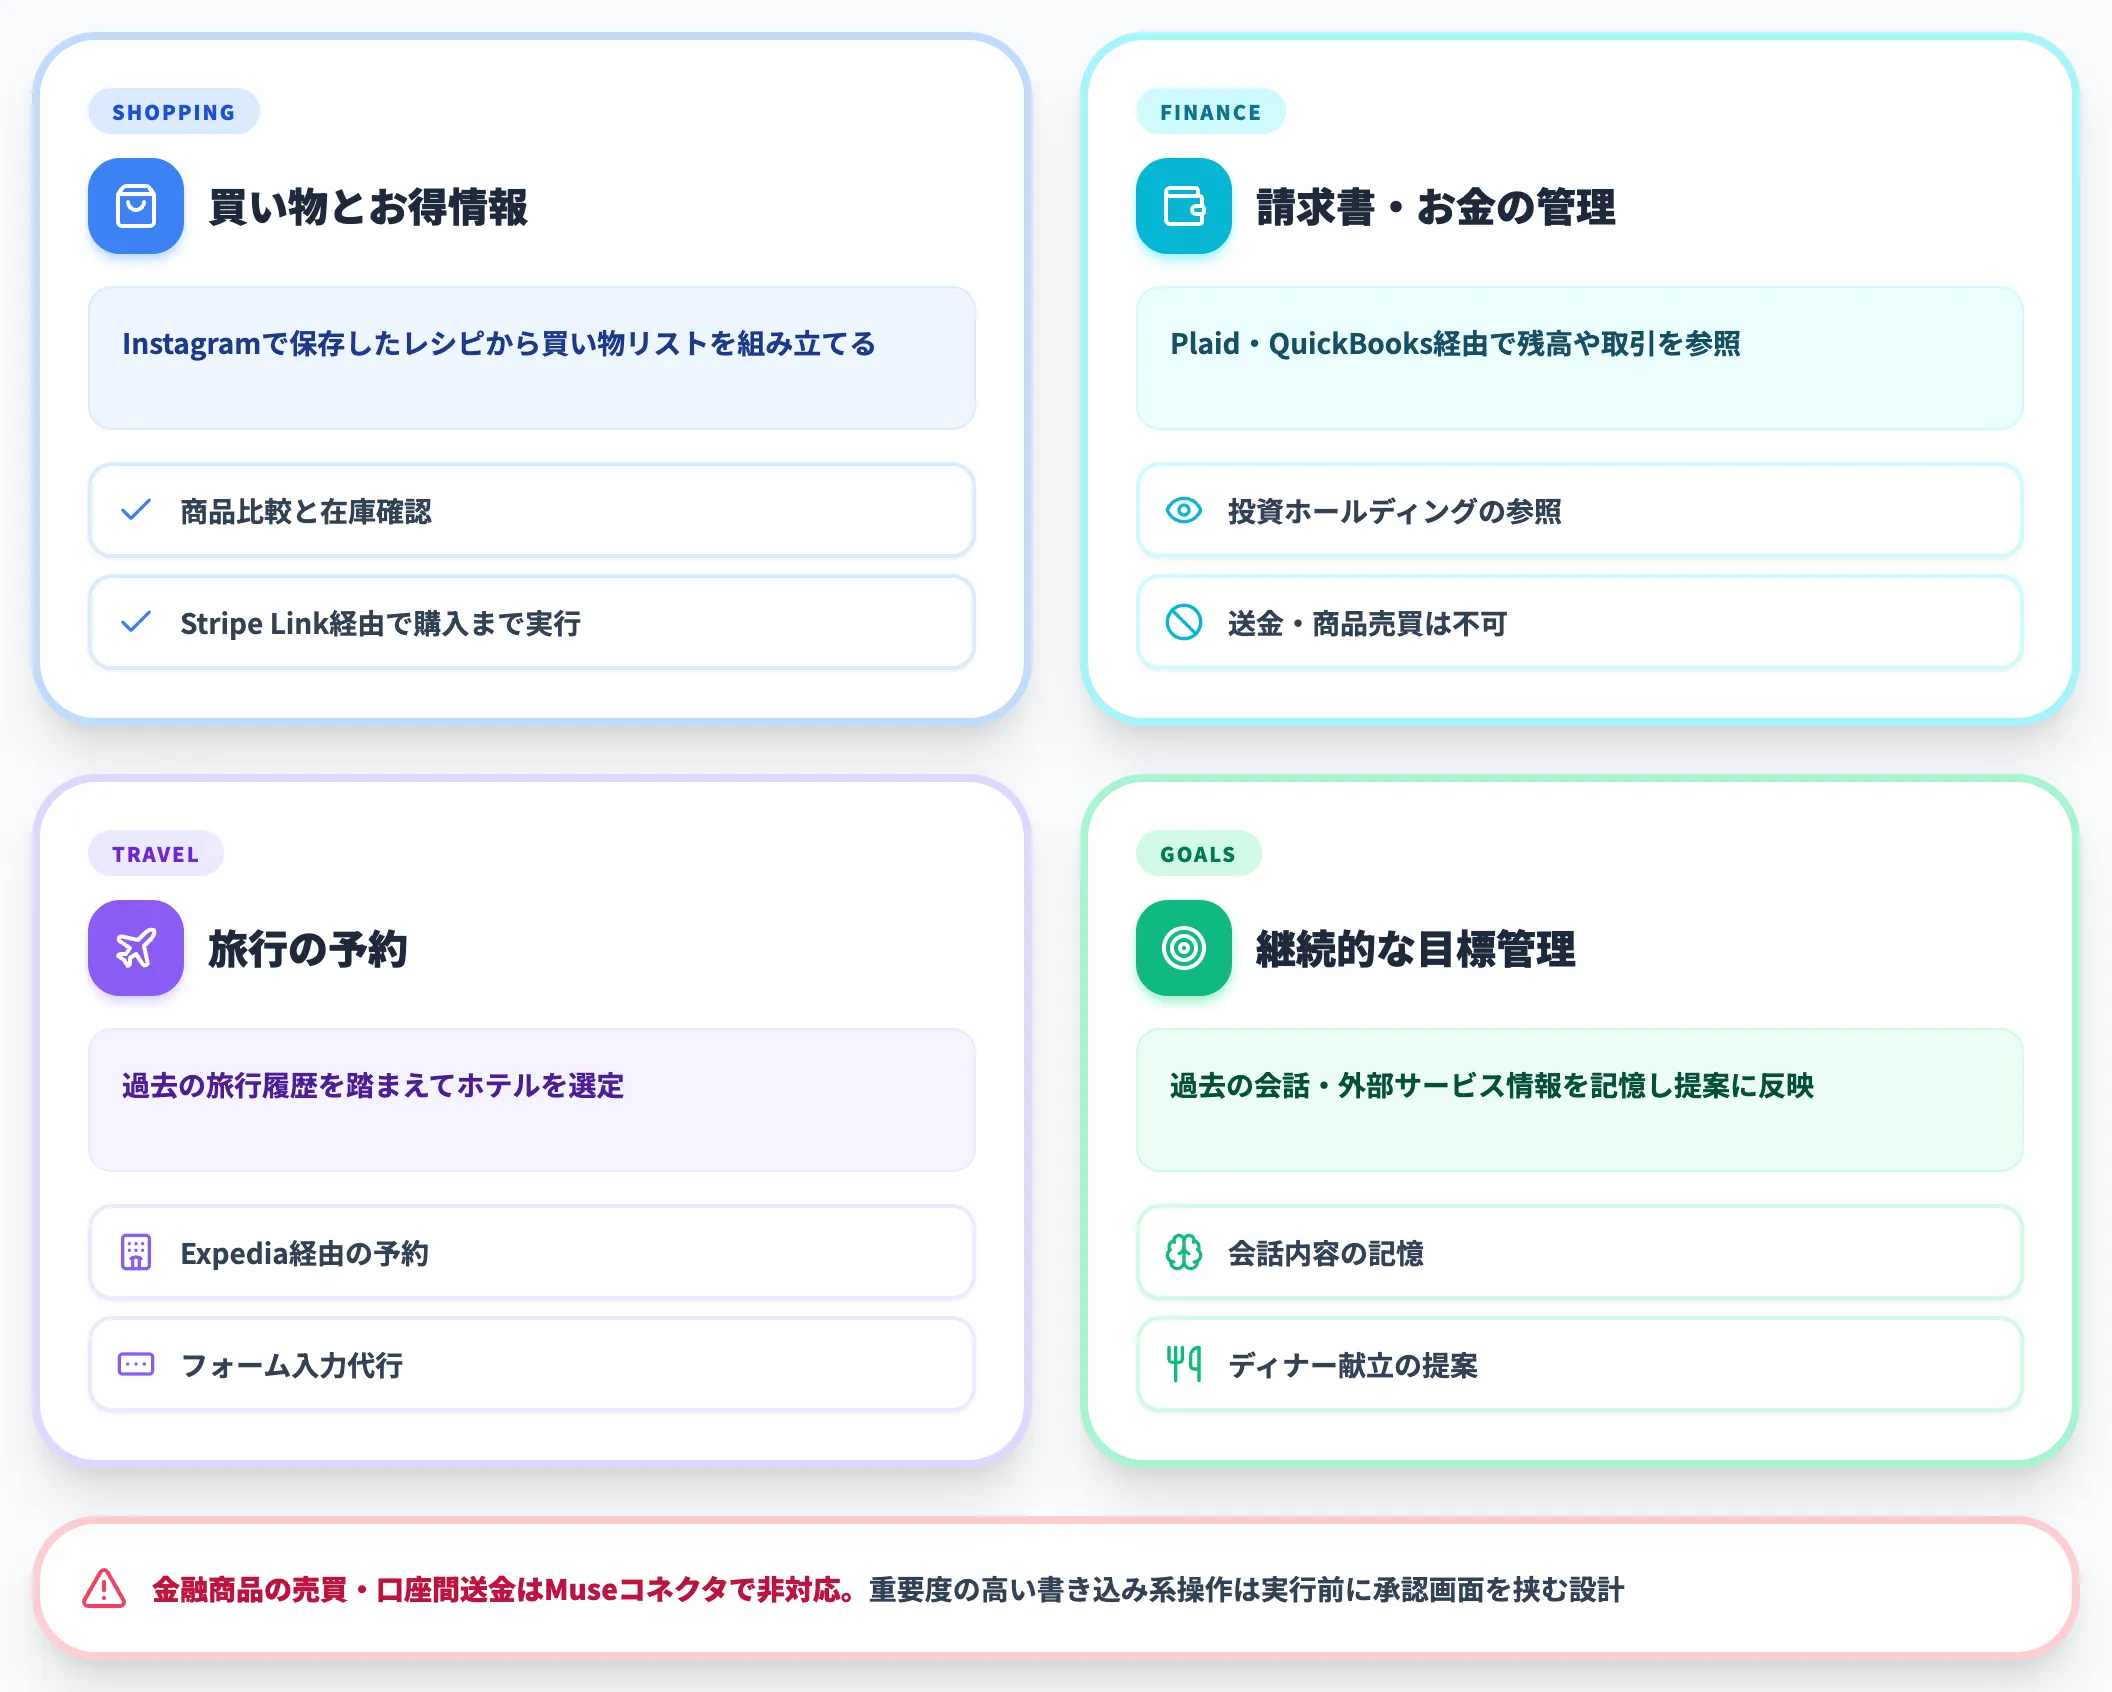Click the 買い物とお得情報 heading

(x=368, y=207)
